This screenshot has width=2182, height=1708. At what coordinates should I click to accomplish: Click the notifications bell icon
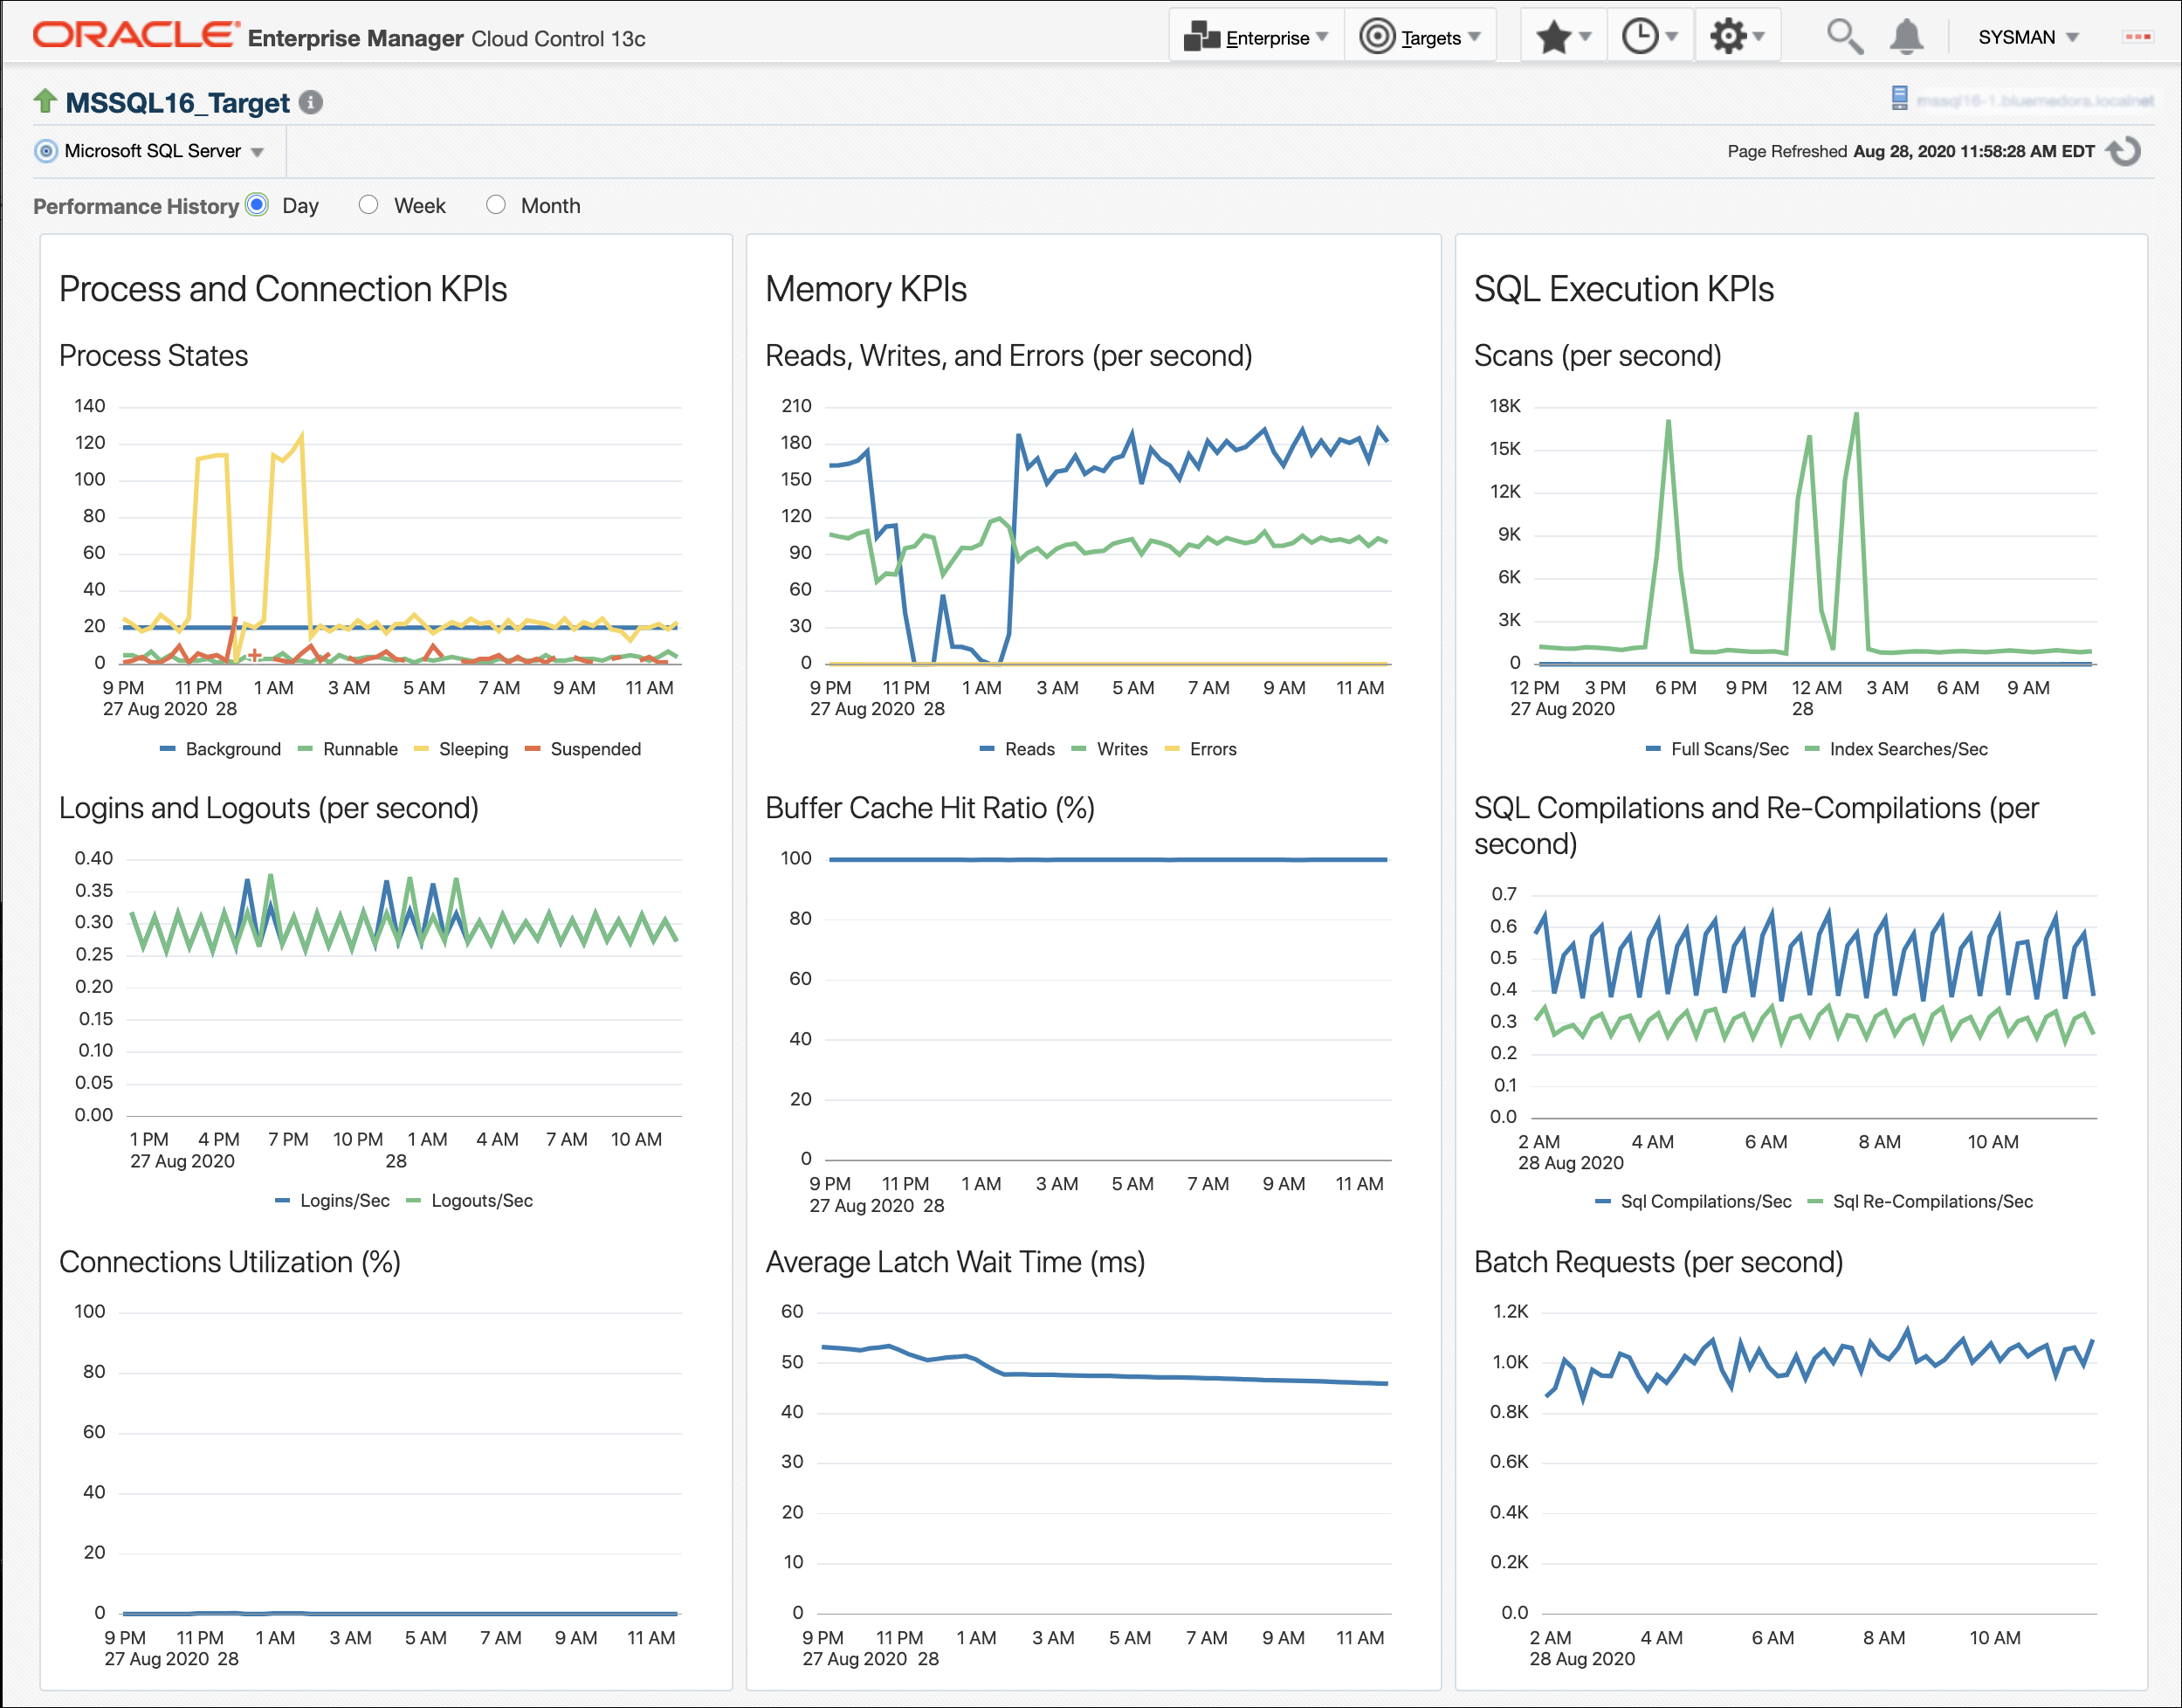1906,37
